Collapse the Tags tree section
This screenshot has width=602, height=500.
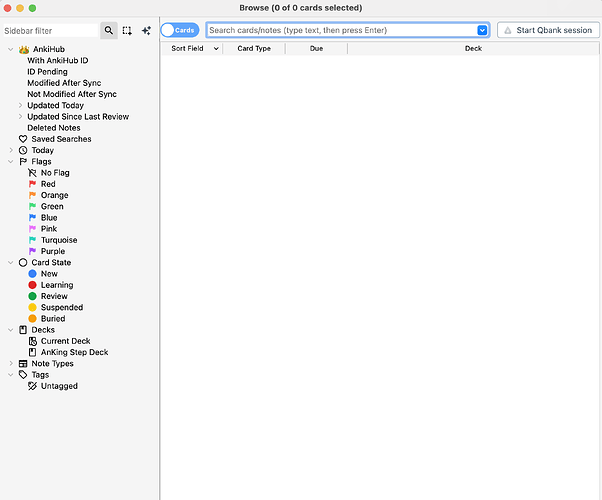[11, 374]
